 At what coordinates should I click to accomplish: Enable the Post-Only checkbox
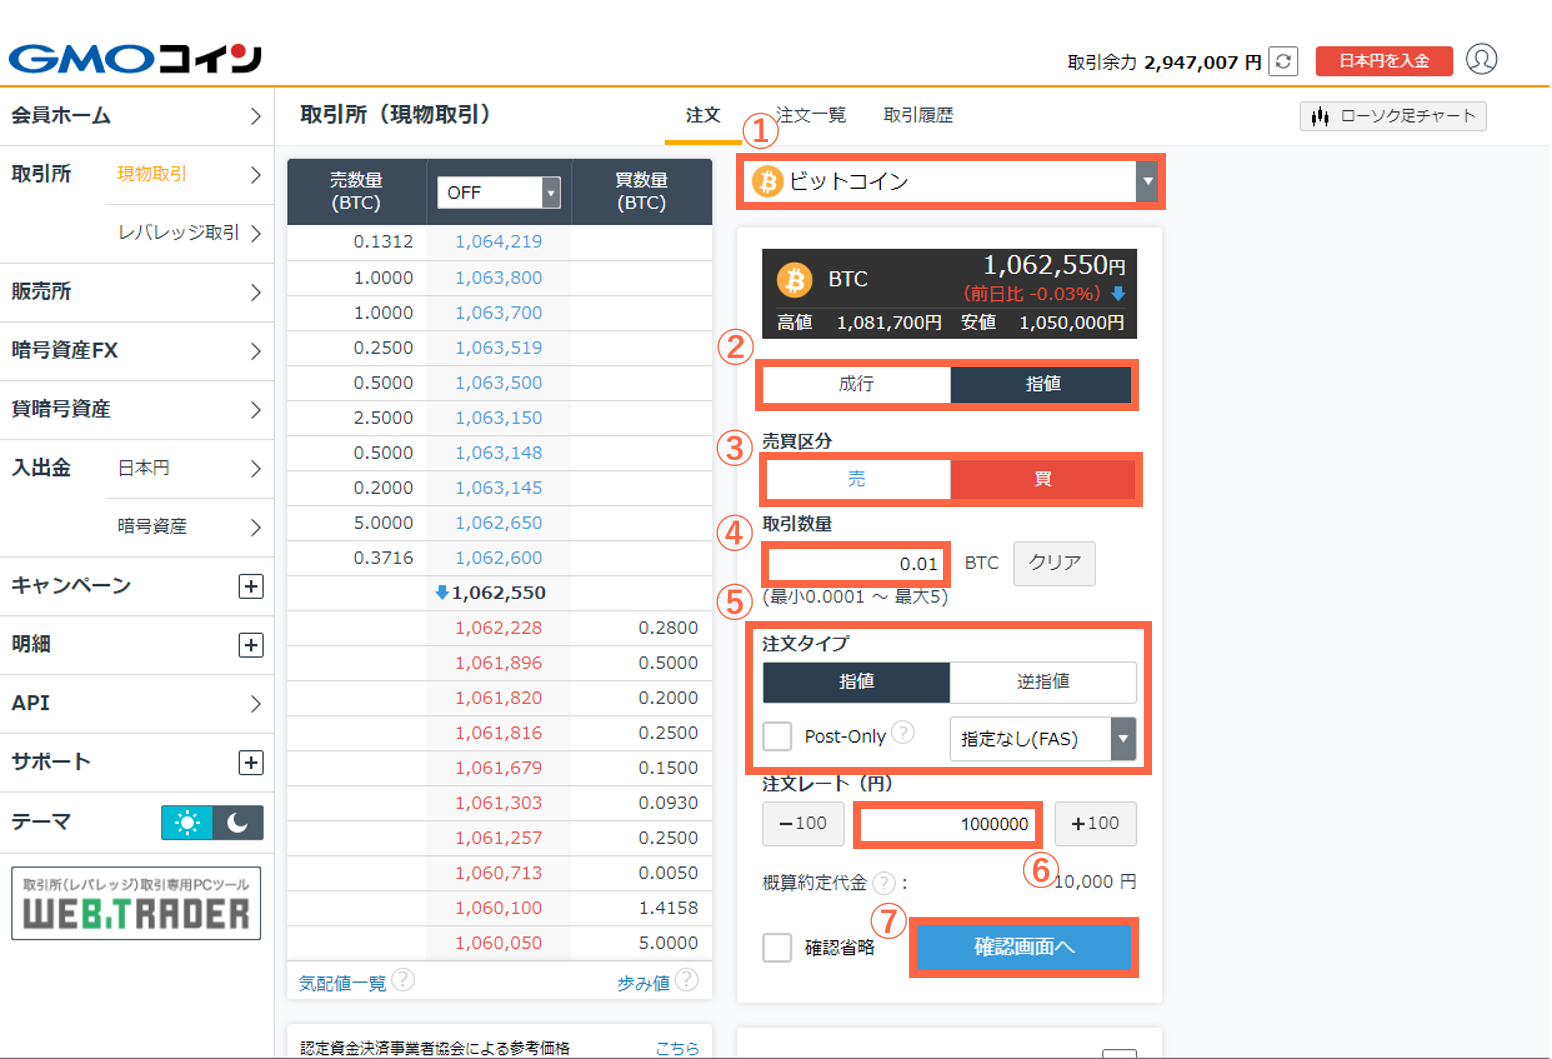777,737
